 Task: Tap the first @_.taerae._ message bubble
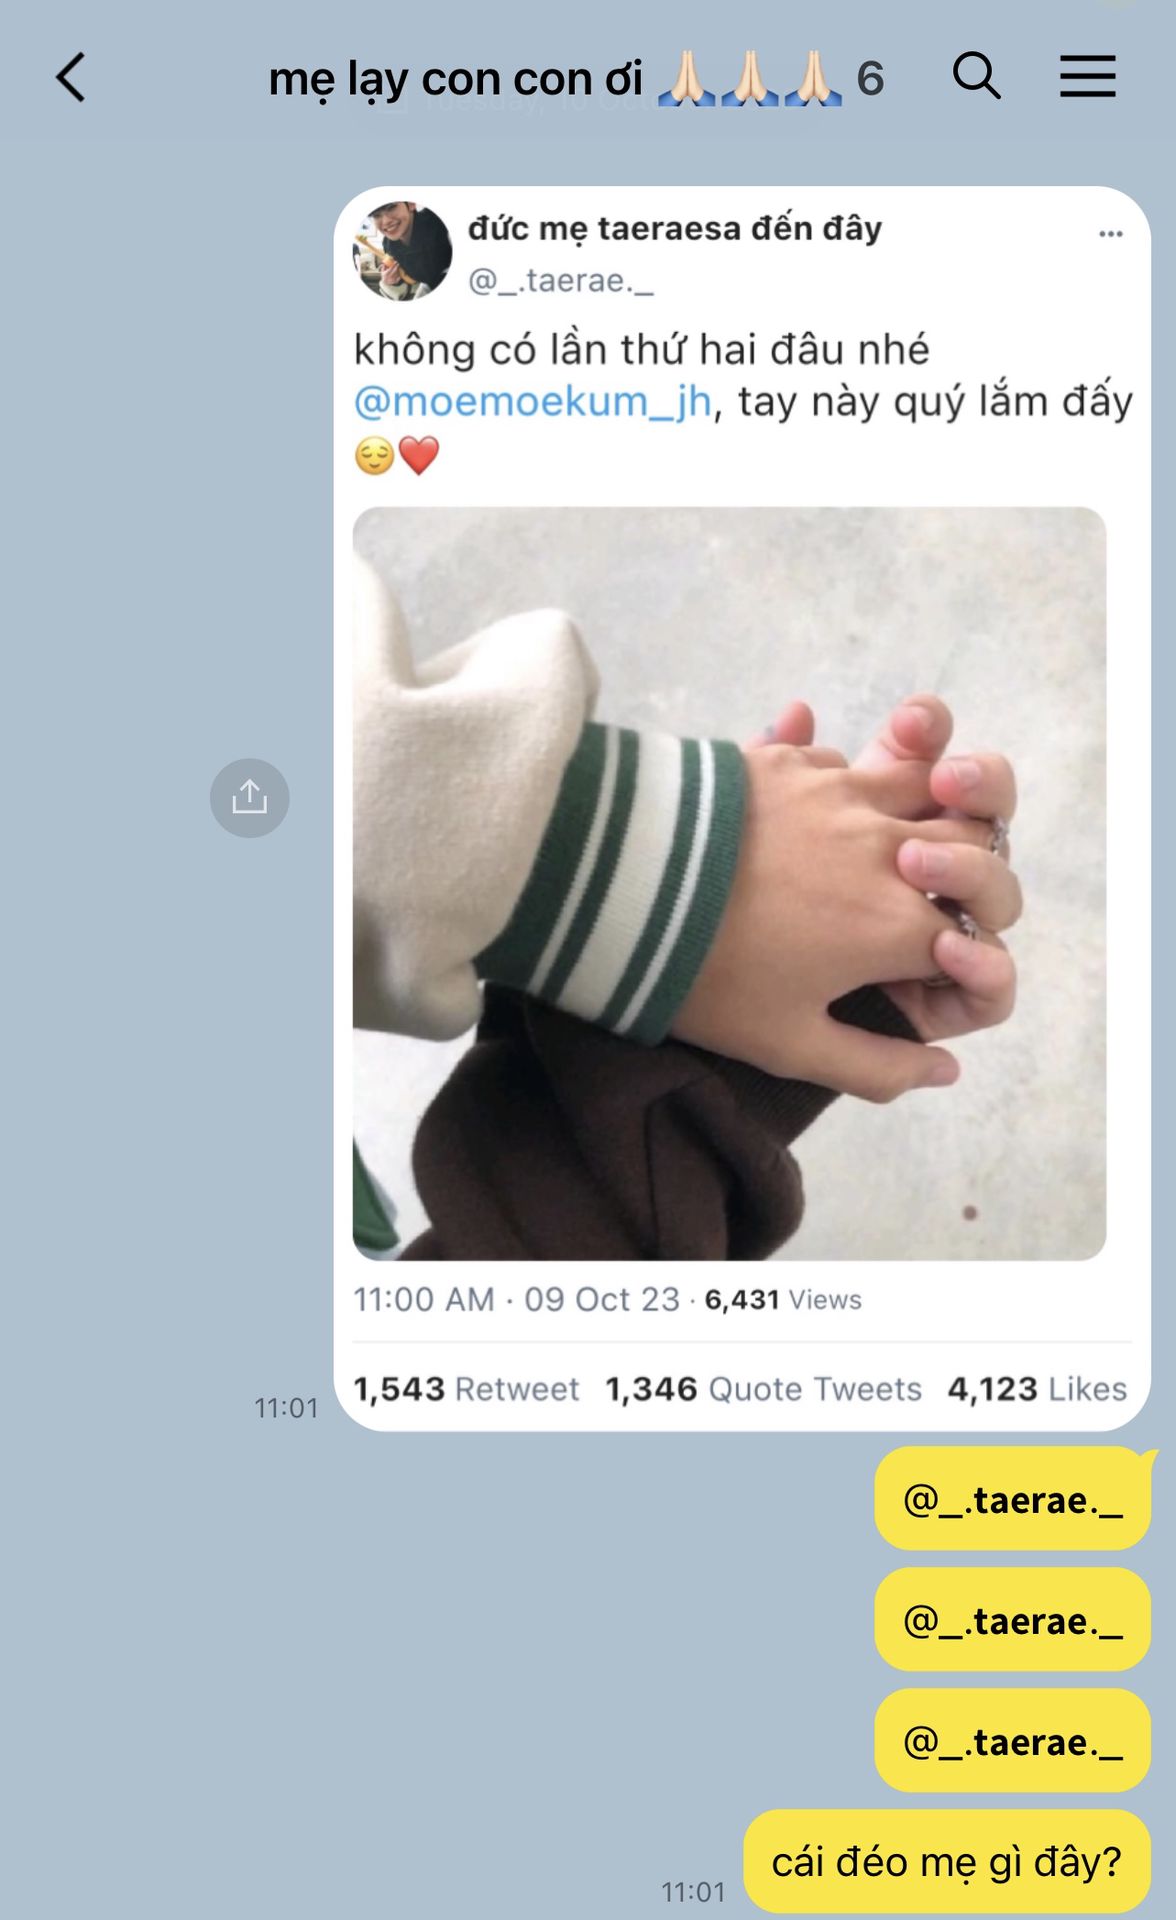click(1012, 1498)
